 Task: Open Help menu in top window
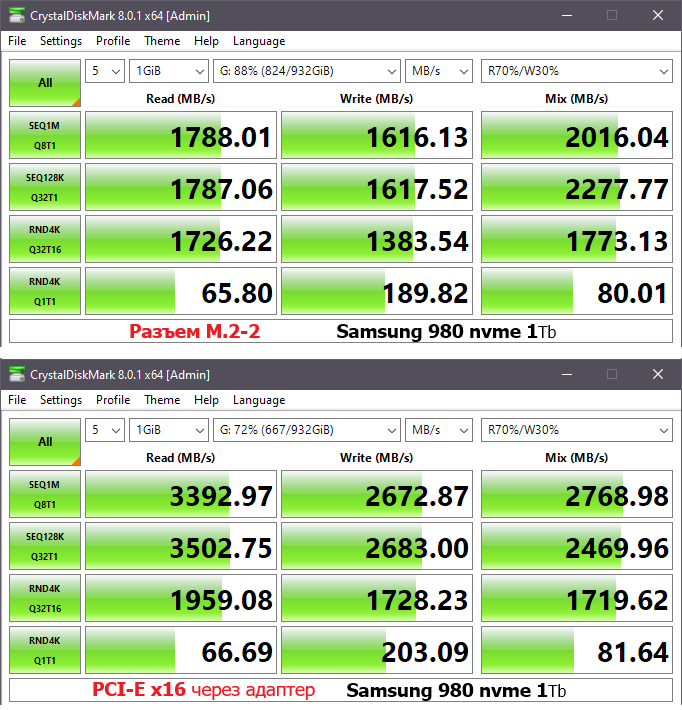coord(206,41)
